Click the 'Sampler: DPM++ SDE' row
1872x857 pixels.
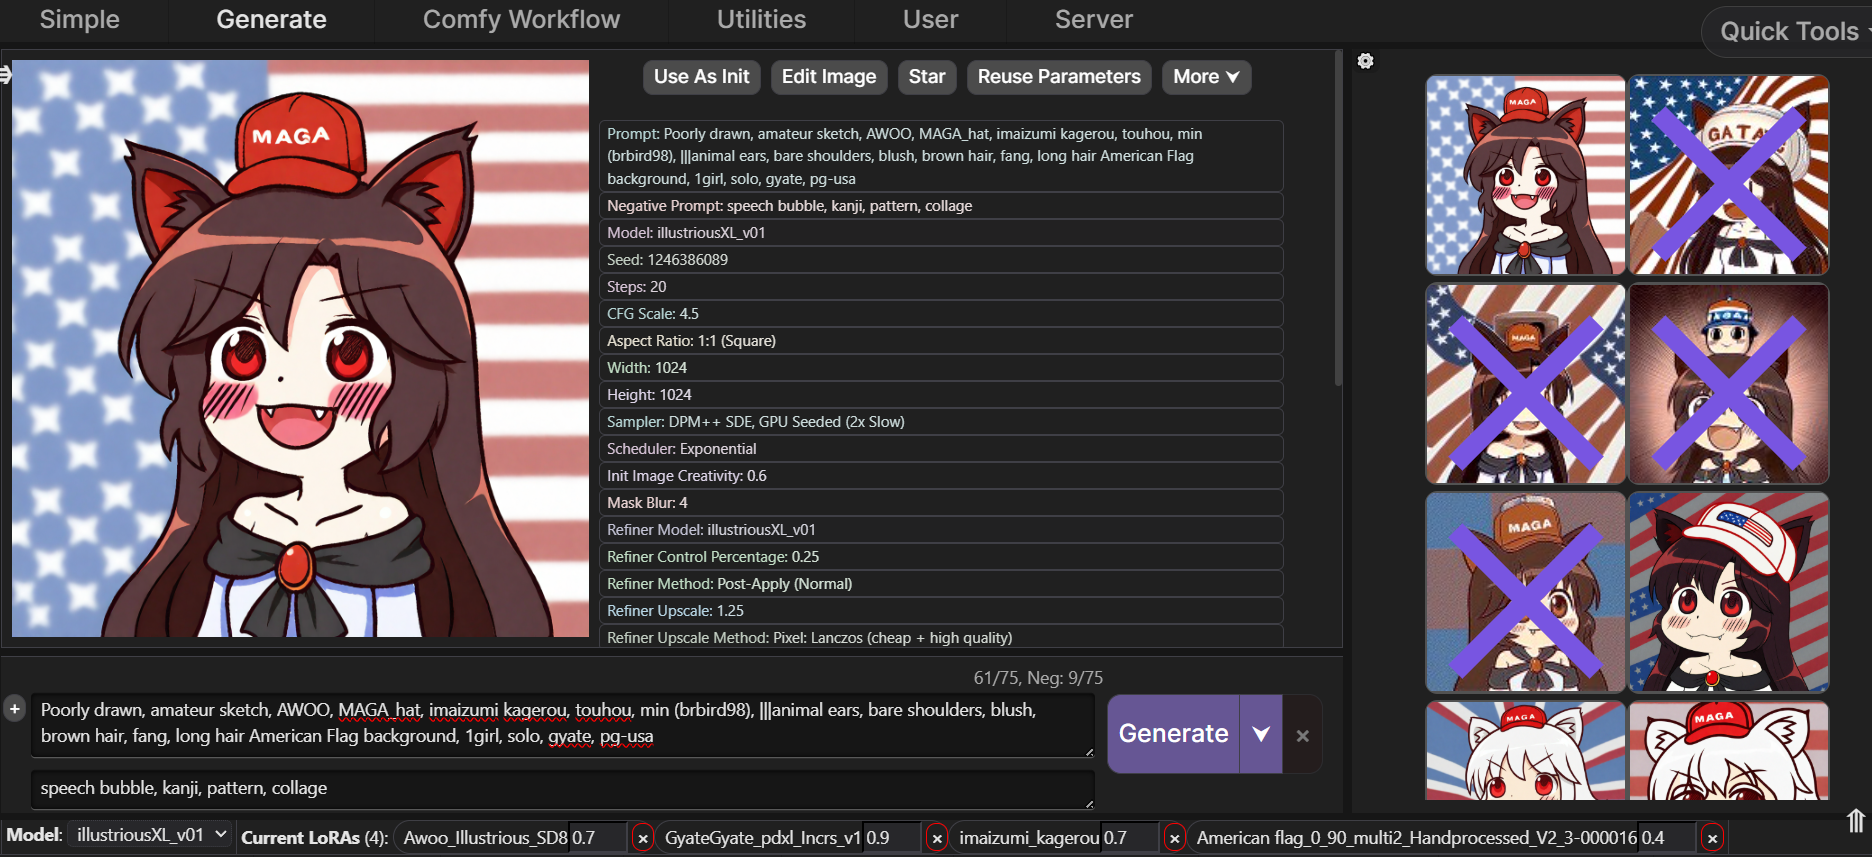pyautogui.click(x=941, y=422)
